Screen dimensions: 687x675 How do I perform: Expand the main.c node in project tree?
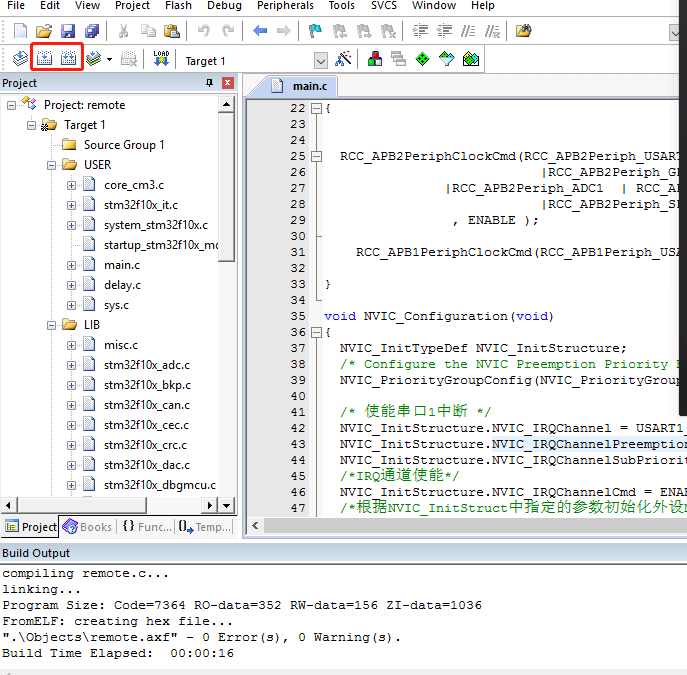click(x=72, y=265)
